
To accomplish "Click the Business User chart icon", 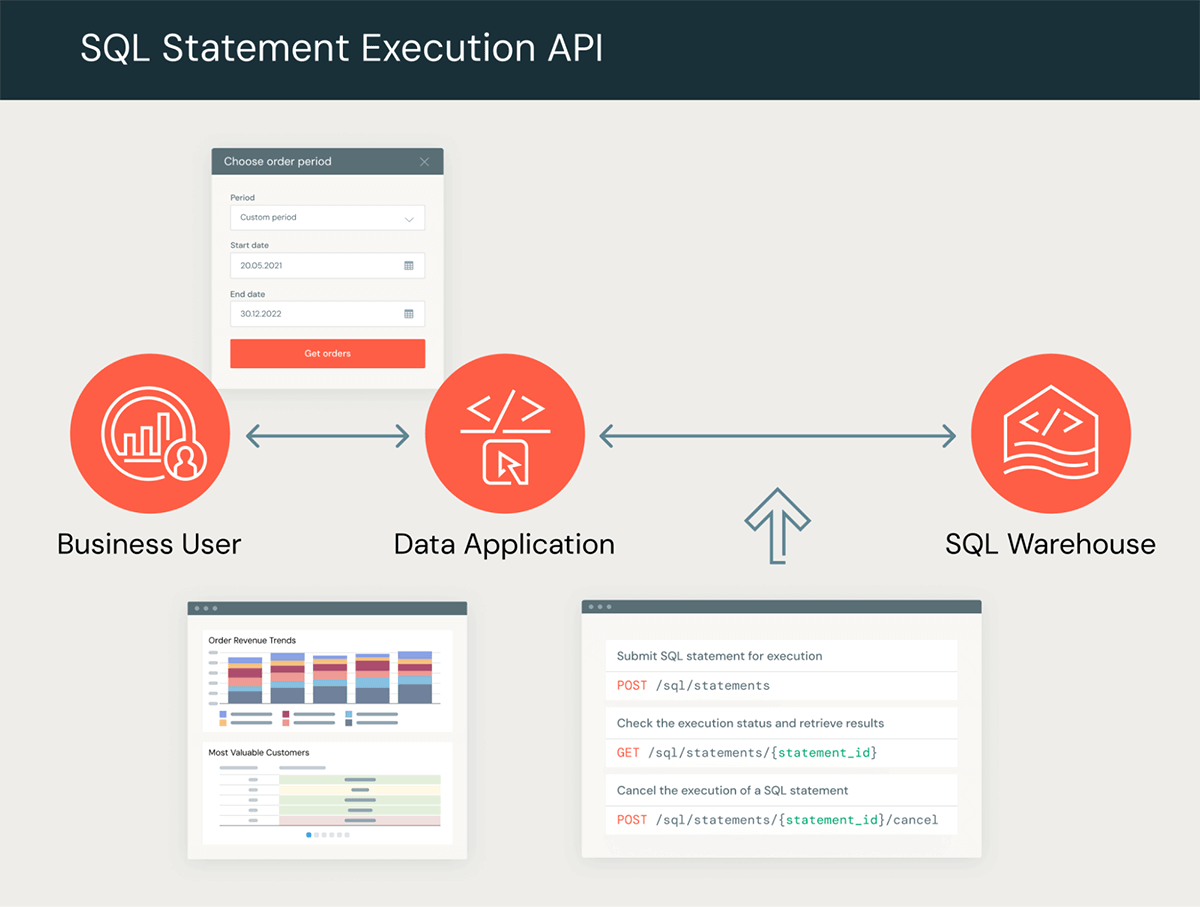I will 150,434.
